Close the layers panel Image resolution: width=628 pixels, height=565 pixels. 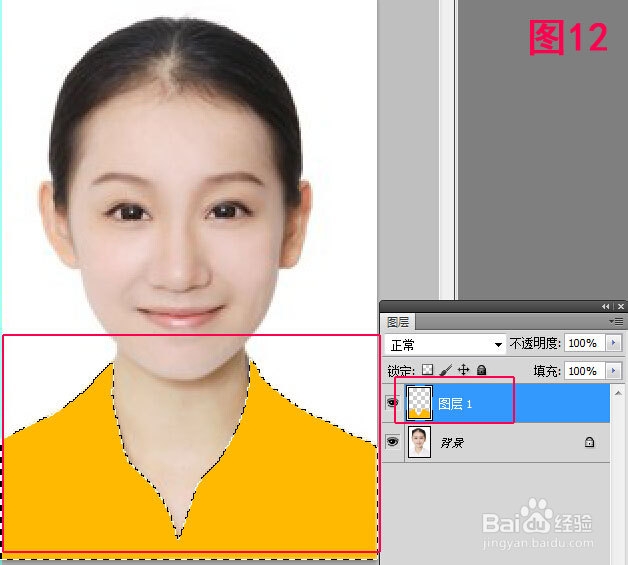click(621, 306)
